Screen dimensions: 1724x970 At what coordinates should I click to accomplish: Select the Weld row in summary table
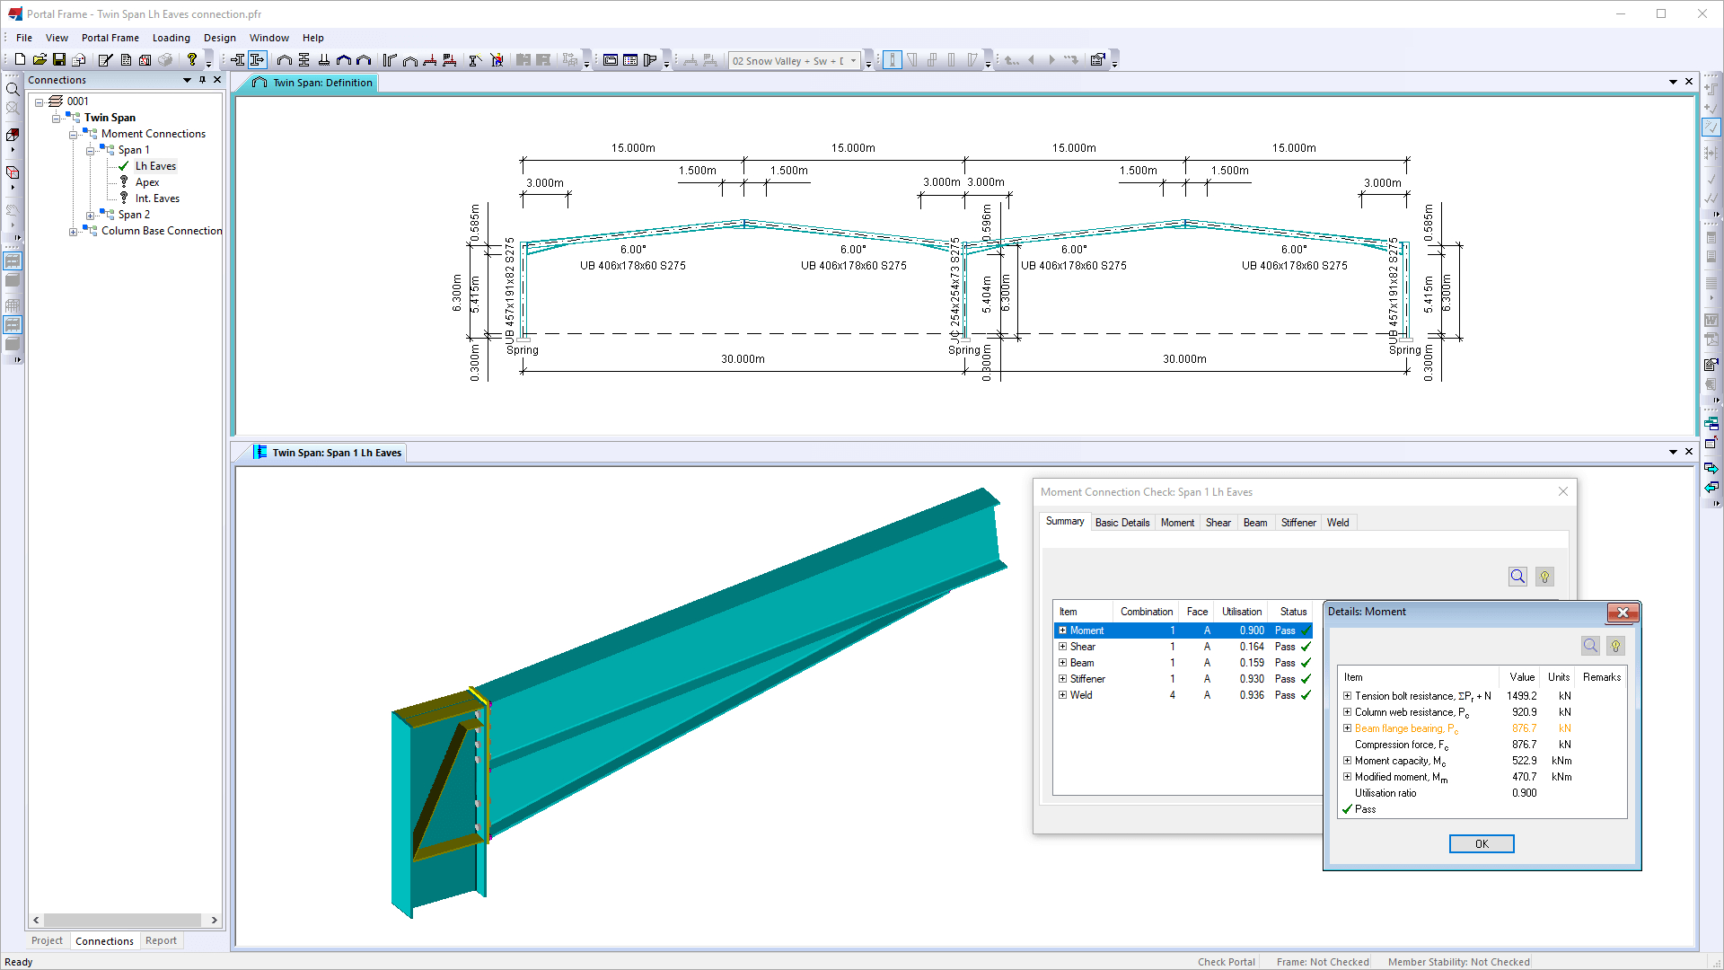(x=1185, y=695)
